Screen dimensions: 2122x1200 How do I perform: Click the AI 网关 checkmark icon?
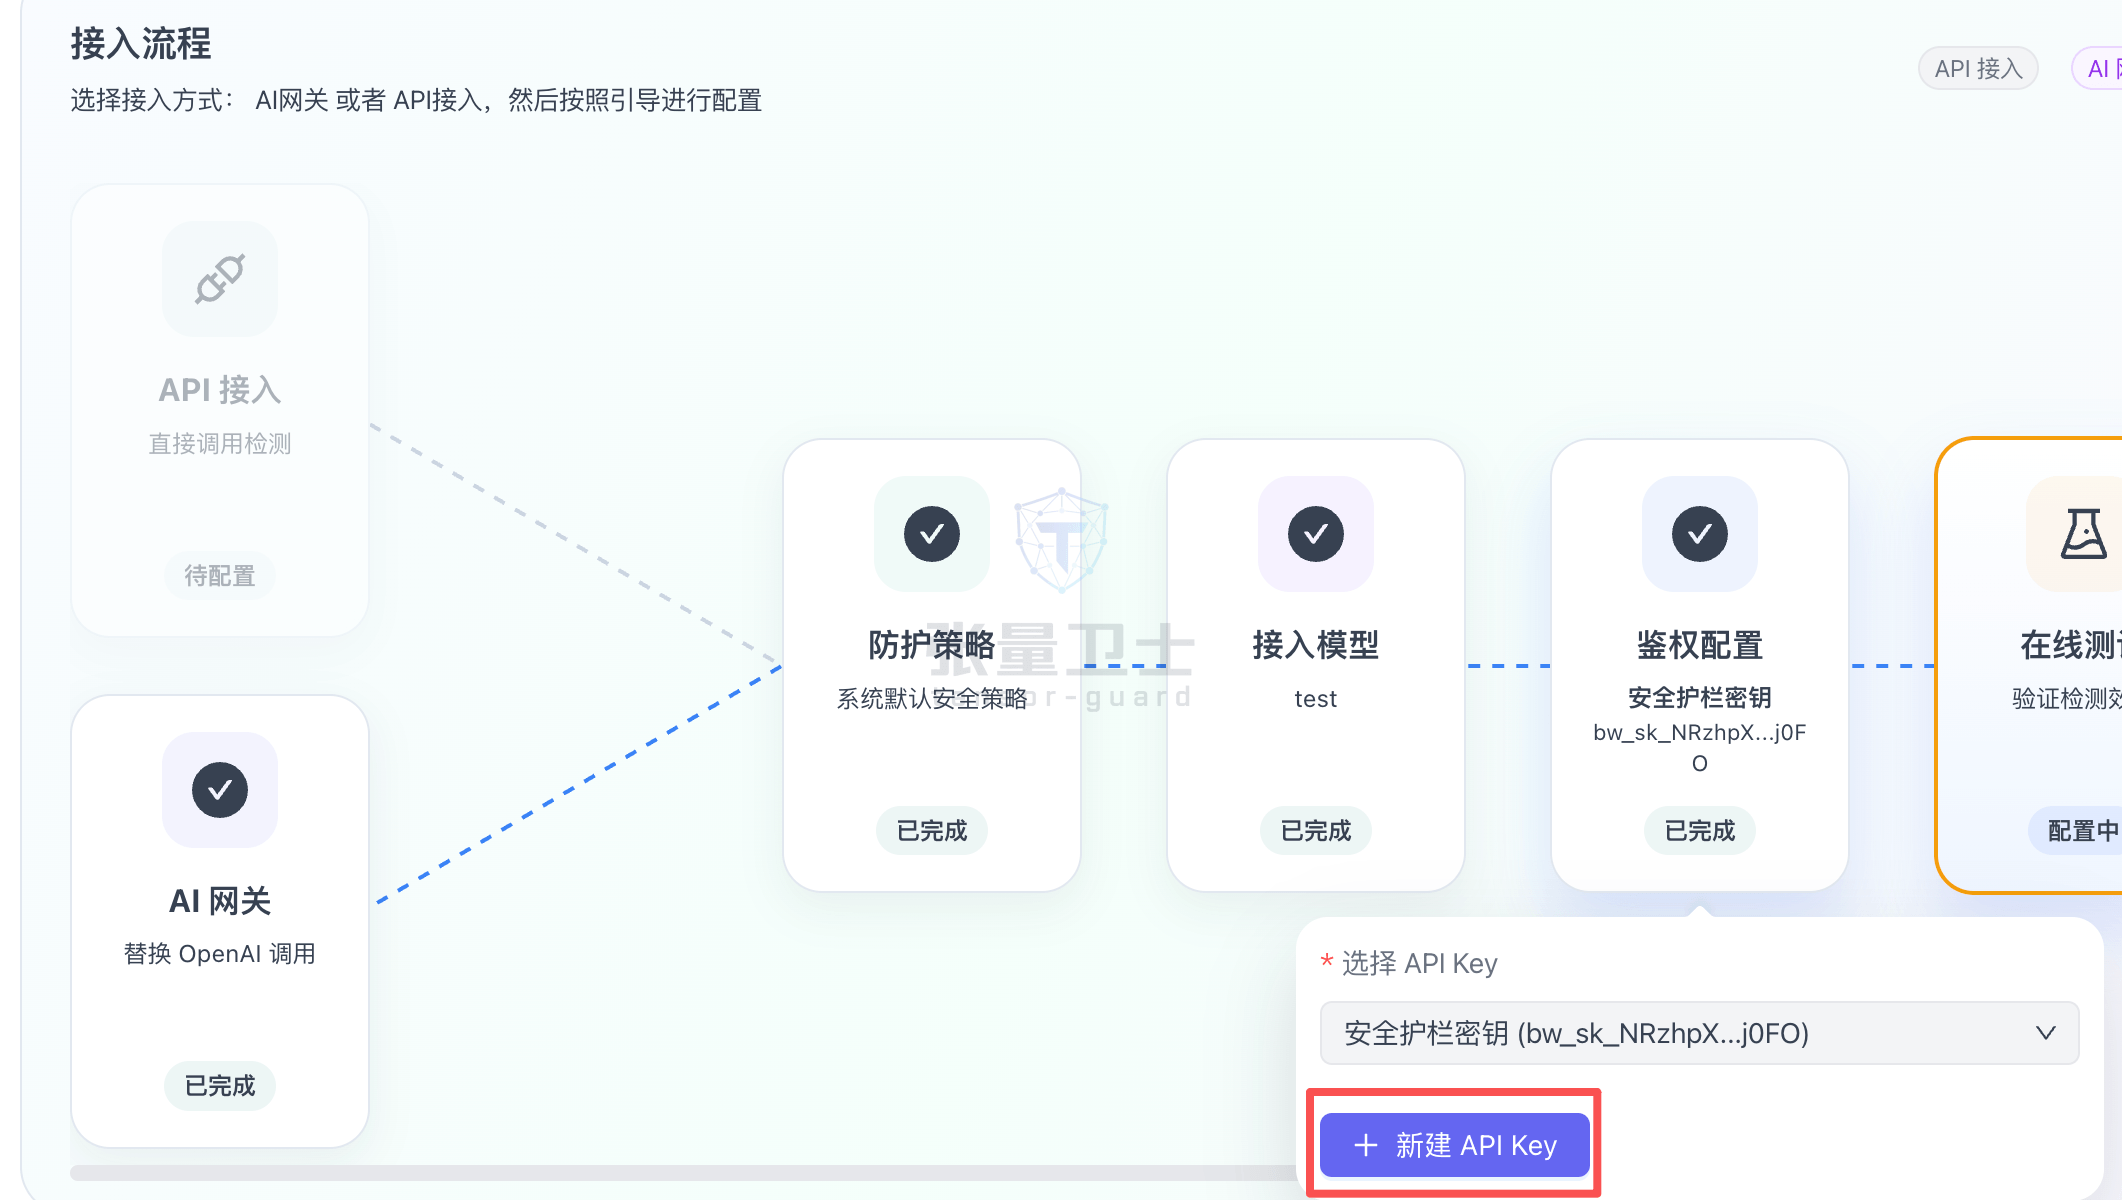pos(220,790)
